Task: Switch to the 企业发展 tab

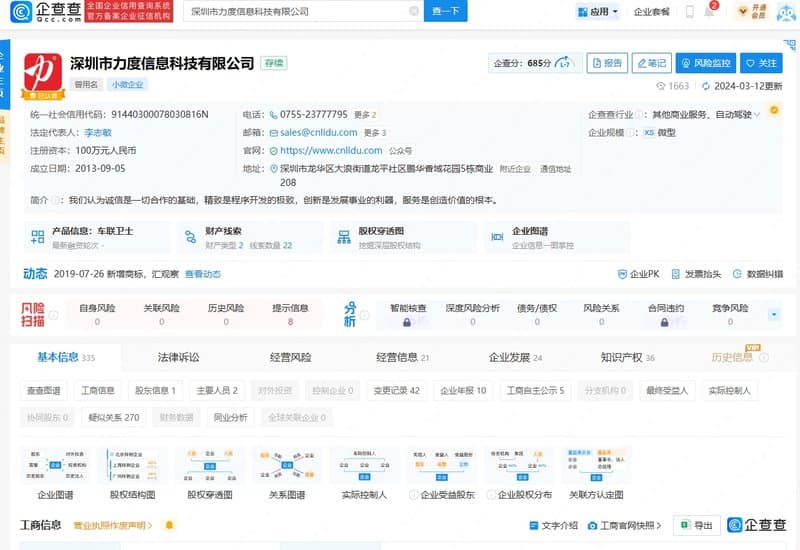Action: pyautogui.click(x=515, y=357)
